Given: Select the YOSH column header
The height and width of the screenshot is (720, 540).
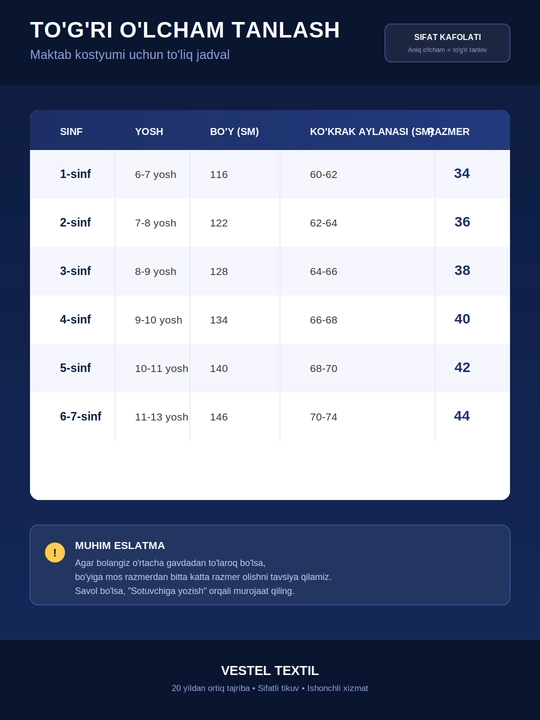Looking at the screenshot, I should point(149,132).
